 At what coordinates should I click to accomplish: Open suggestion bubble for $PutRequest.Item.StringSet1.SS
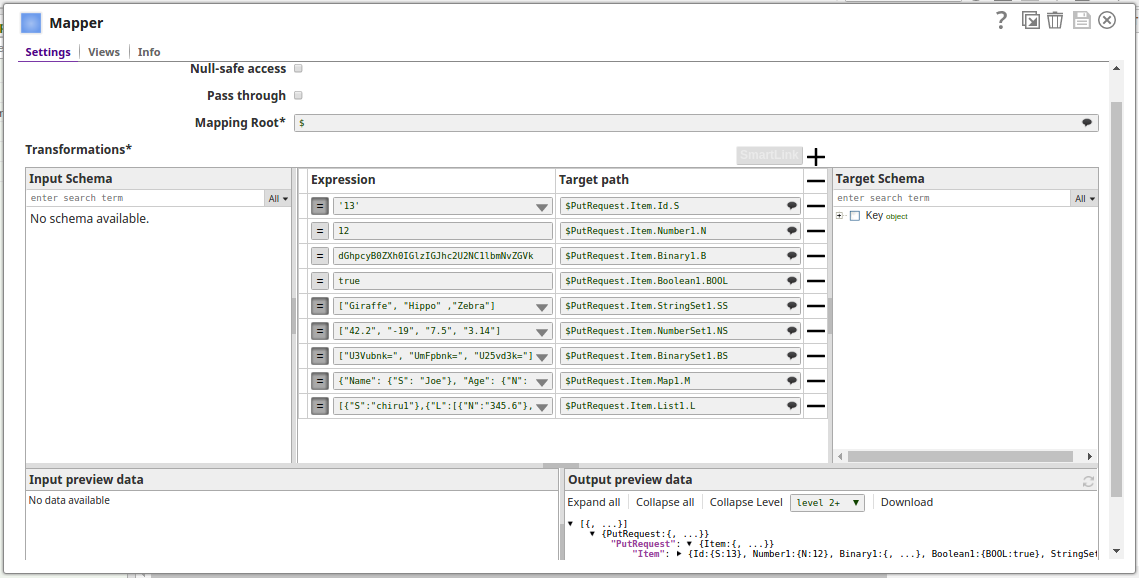(x=792, y=306)
